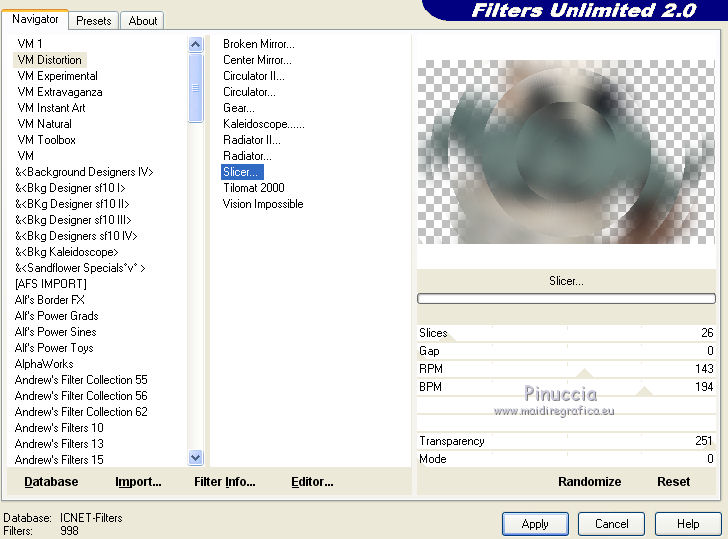The width and height of the screenshot is (728, 539).
Task: Choose the Tilomat 2000 filter
Action: point(254,188)
